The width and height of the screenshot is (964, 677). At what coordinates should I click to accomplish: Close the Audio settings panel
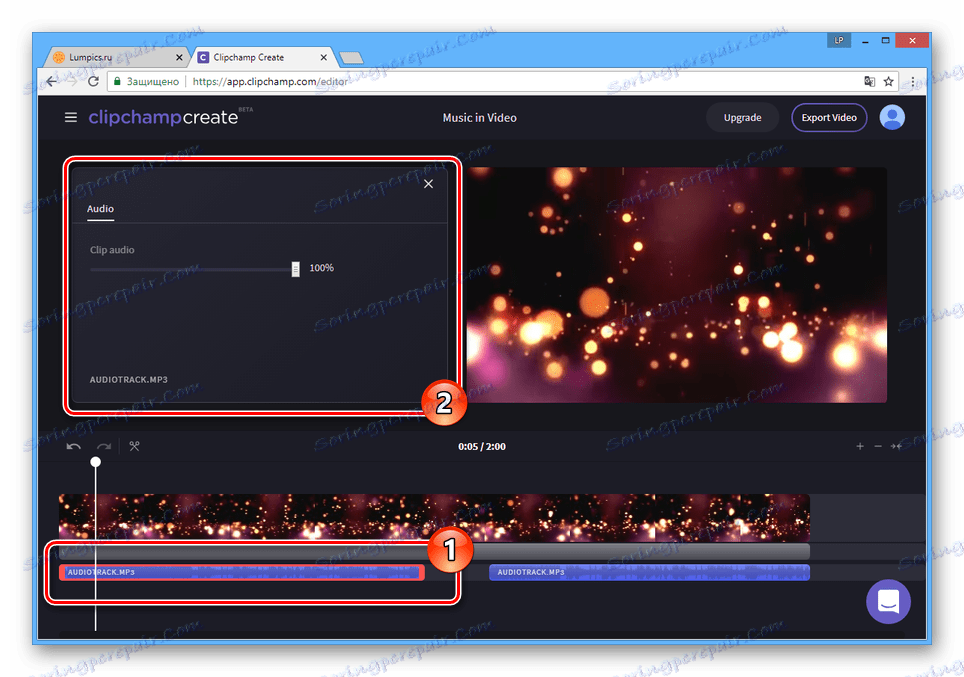click(429, 184)
